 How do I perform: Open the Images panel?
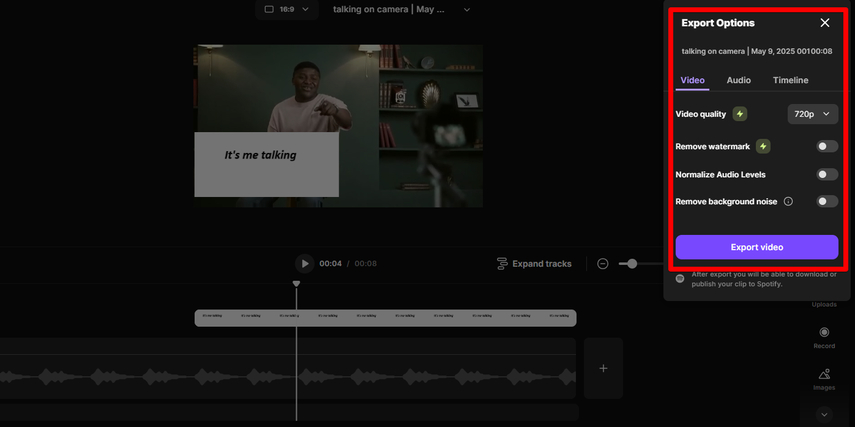coord(824,380)
